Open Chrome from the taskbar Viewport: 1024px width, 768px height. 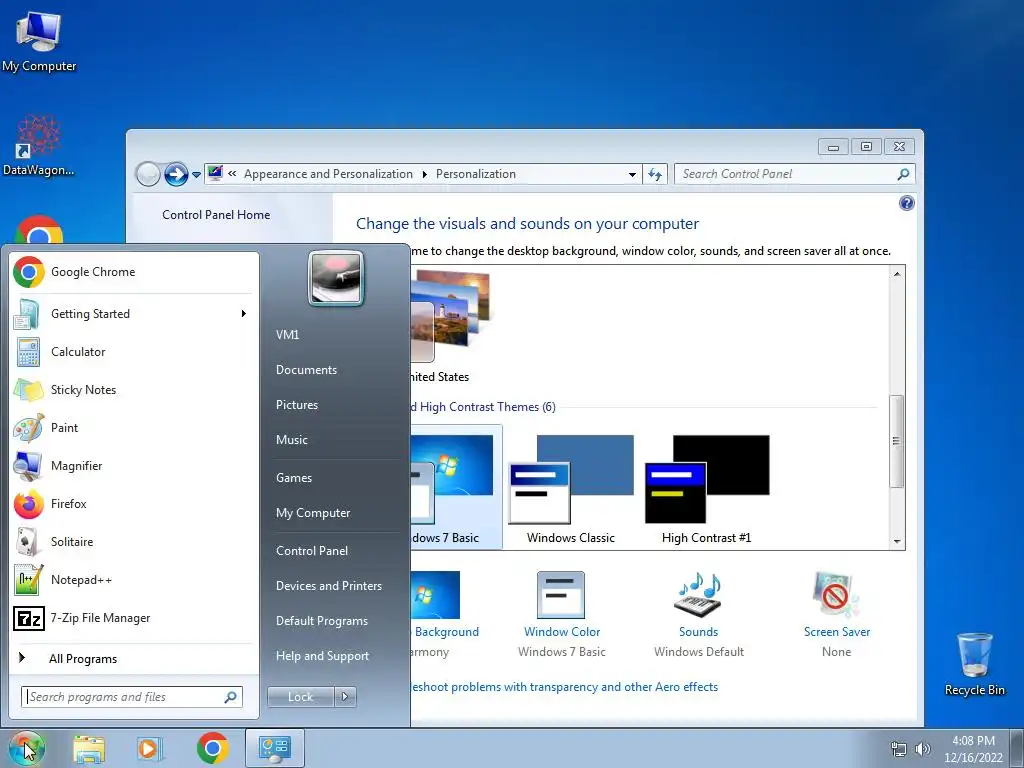(x=212, y=748)
